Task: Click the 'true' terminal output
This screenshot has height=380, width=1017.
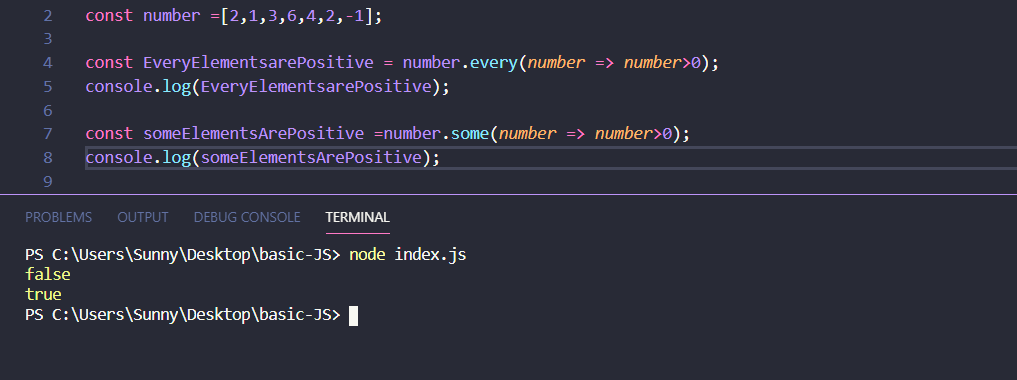Action: (x=43, y=294)
